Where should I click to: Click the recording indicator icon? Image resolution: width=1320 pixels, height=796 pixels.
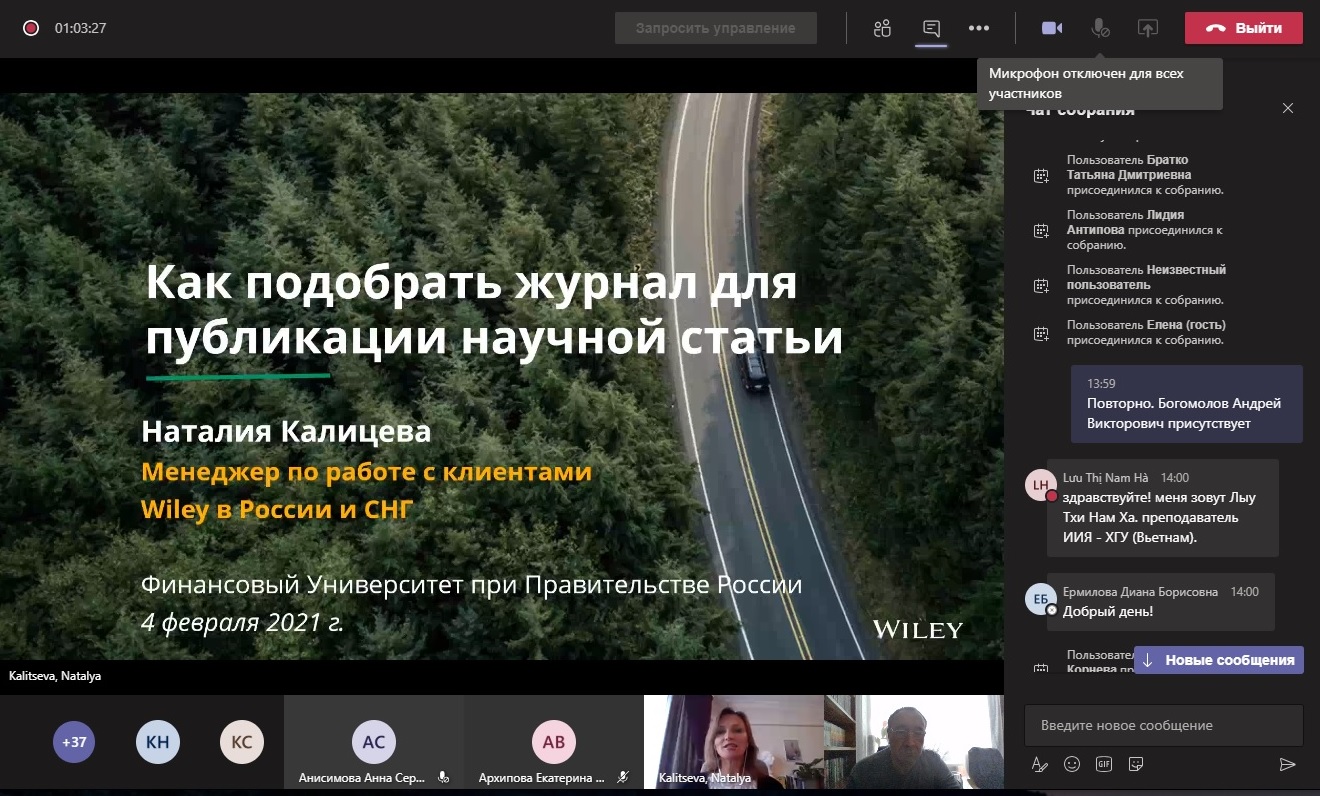(31, 28)
